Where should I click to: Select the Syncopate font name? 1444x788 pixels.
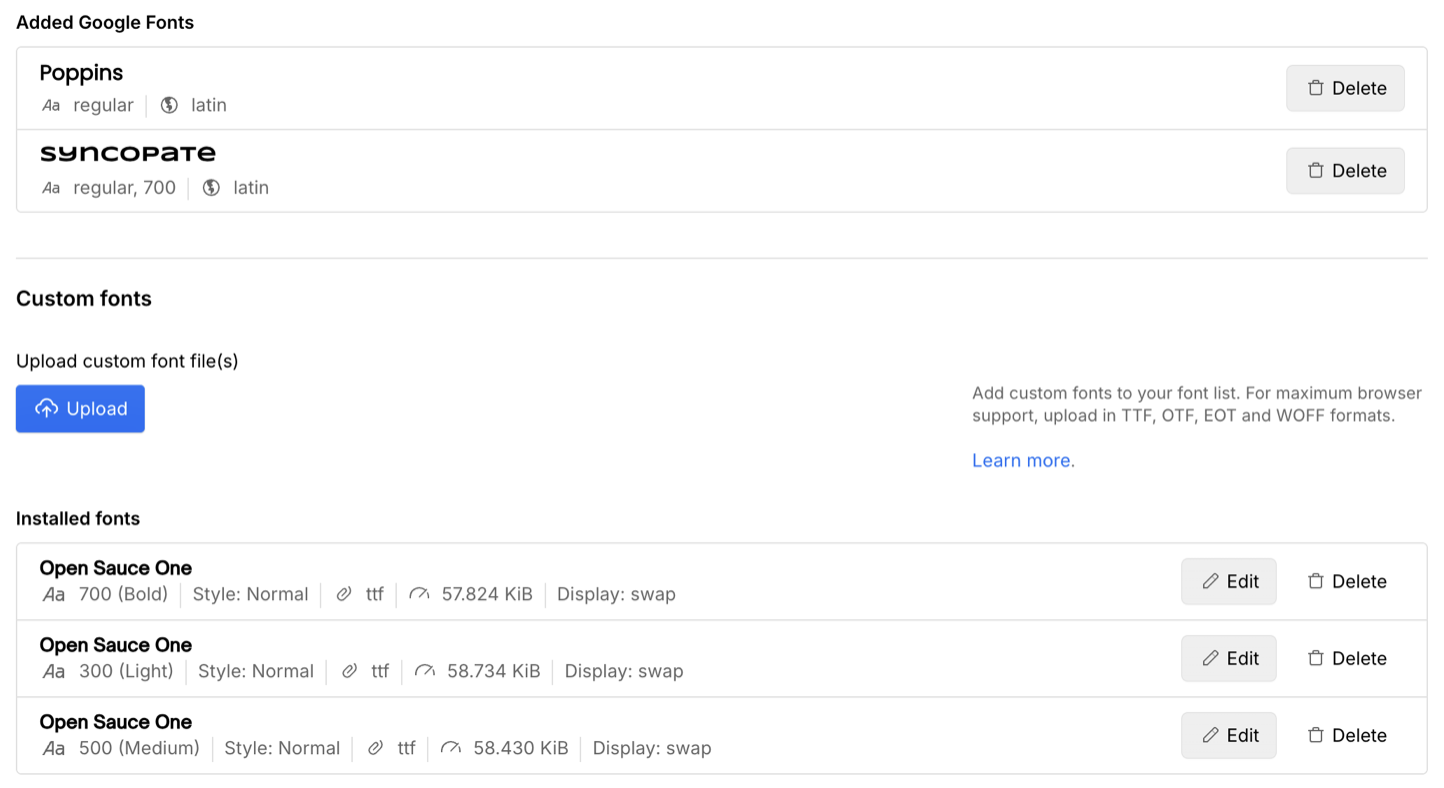[x=128, y=154]
